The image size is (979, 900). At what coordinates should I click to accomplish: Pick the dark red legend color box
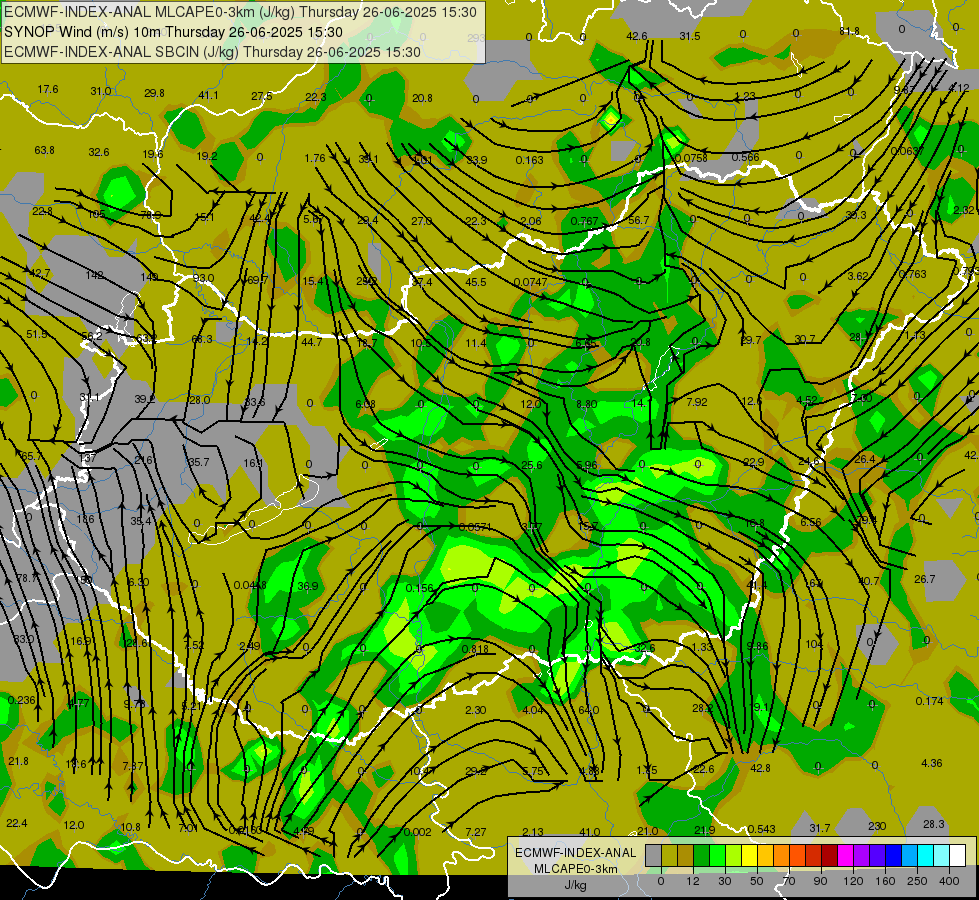(829, 855)
